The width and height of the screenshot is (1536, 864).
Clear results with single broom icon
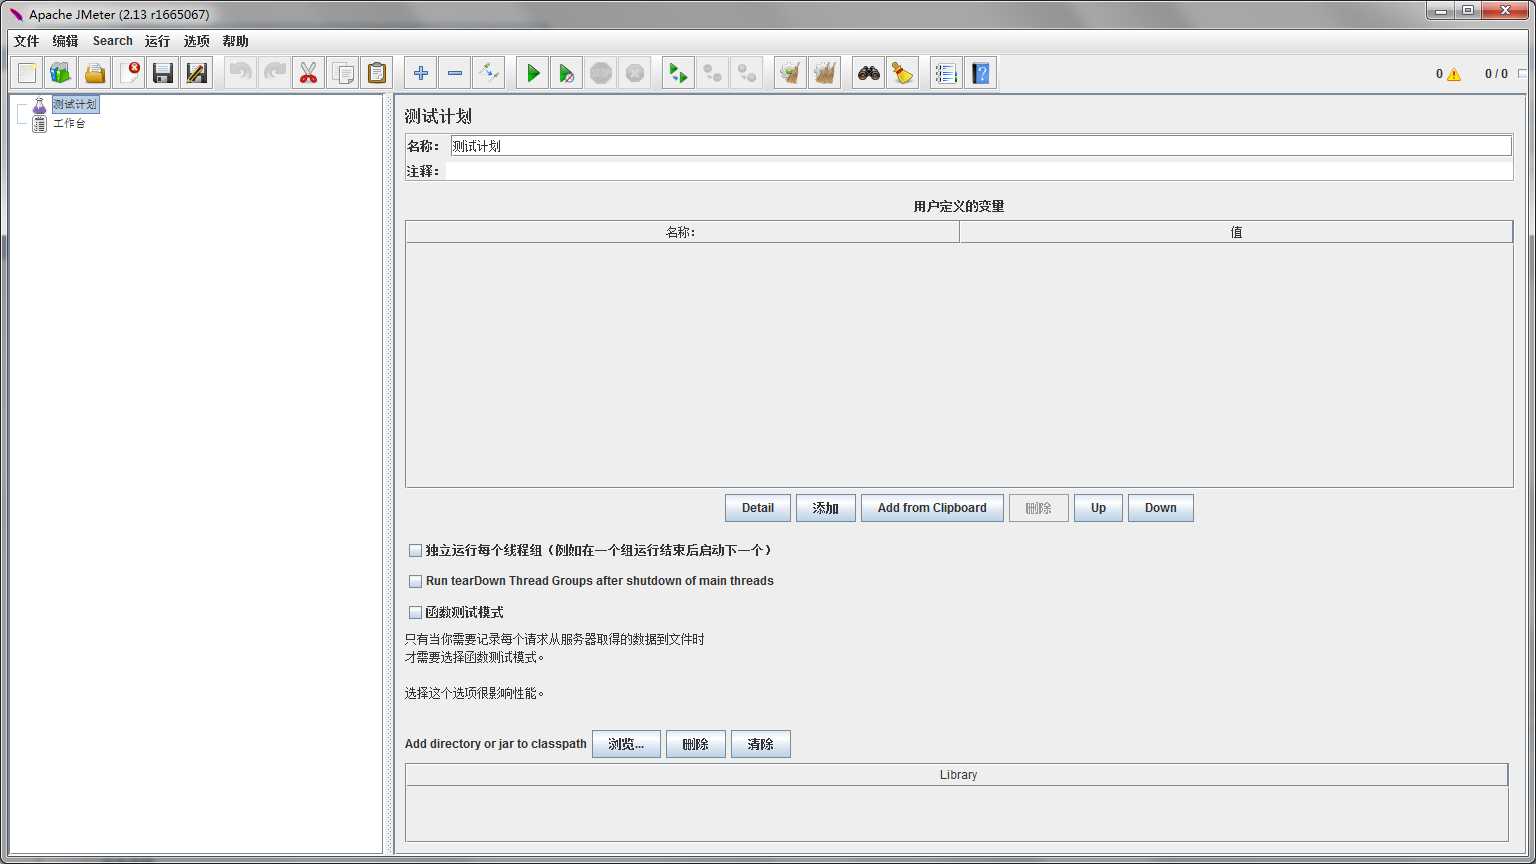(x=791, y=73)
